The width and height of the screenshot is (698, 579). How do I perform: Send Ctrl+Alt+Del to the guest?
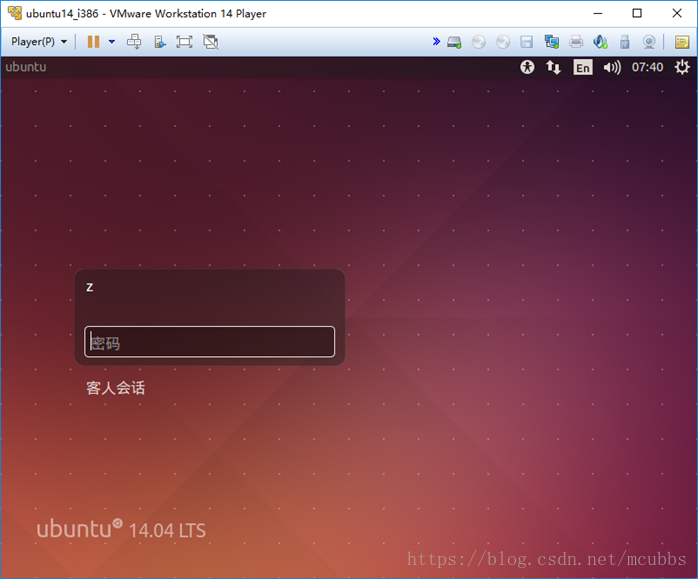point(134,42)
